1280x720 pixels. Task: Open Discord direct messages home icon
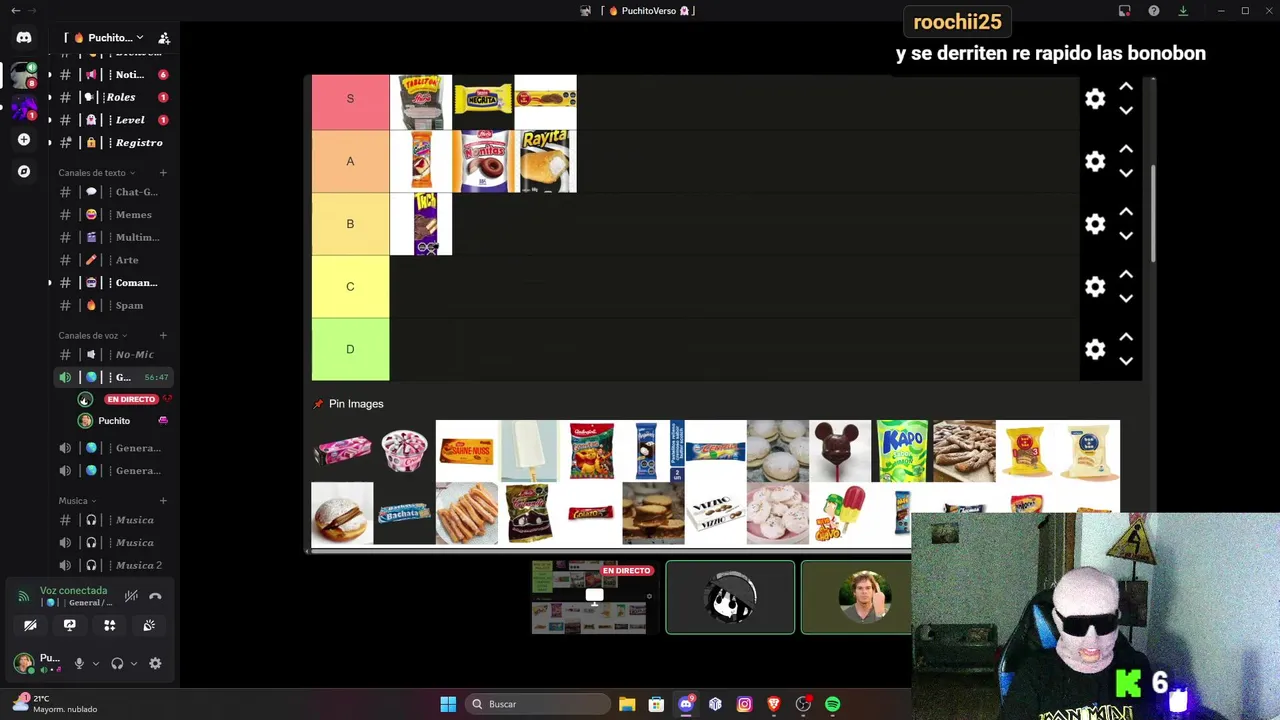tap(24, 38)
